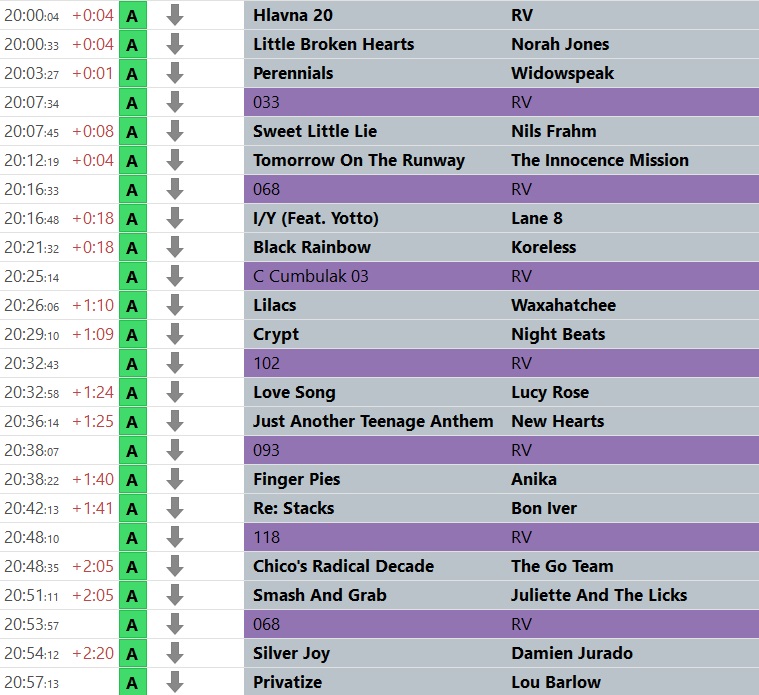Viewport: 759px width, 695px height.
Task: Select the track title Finger Pies
Action: (x=297, y=480)
